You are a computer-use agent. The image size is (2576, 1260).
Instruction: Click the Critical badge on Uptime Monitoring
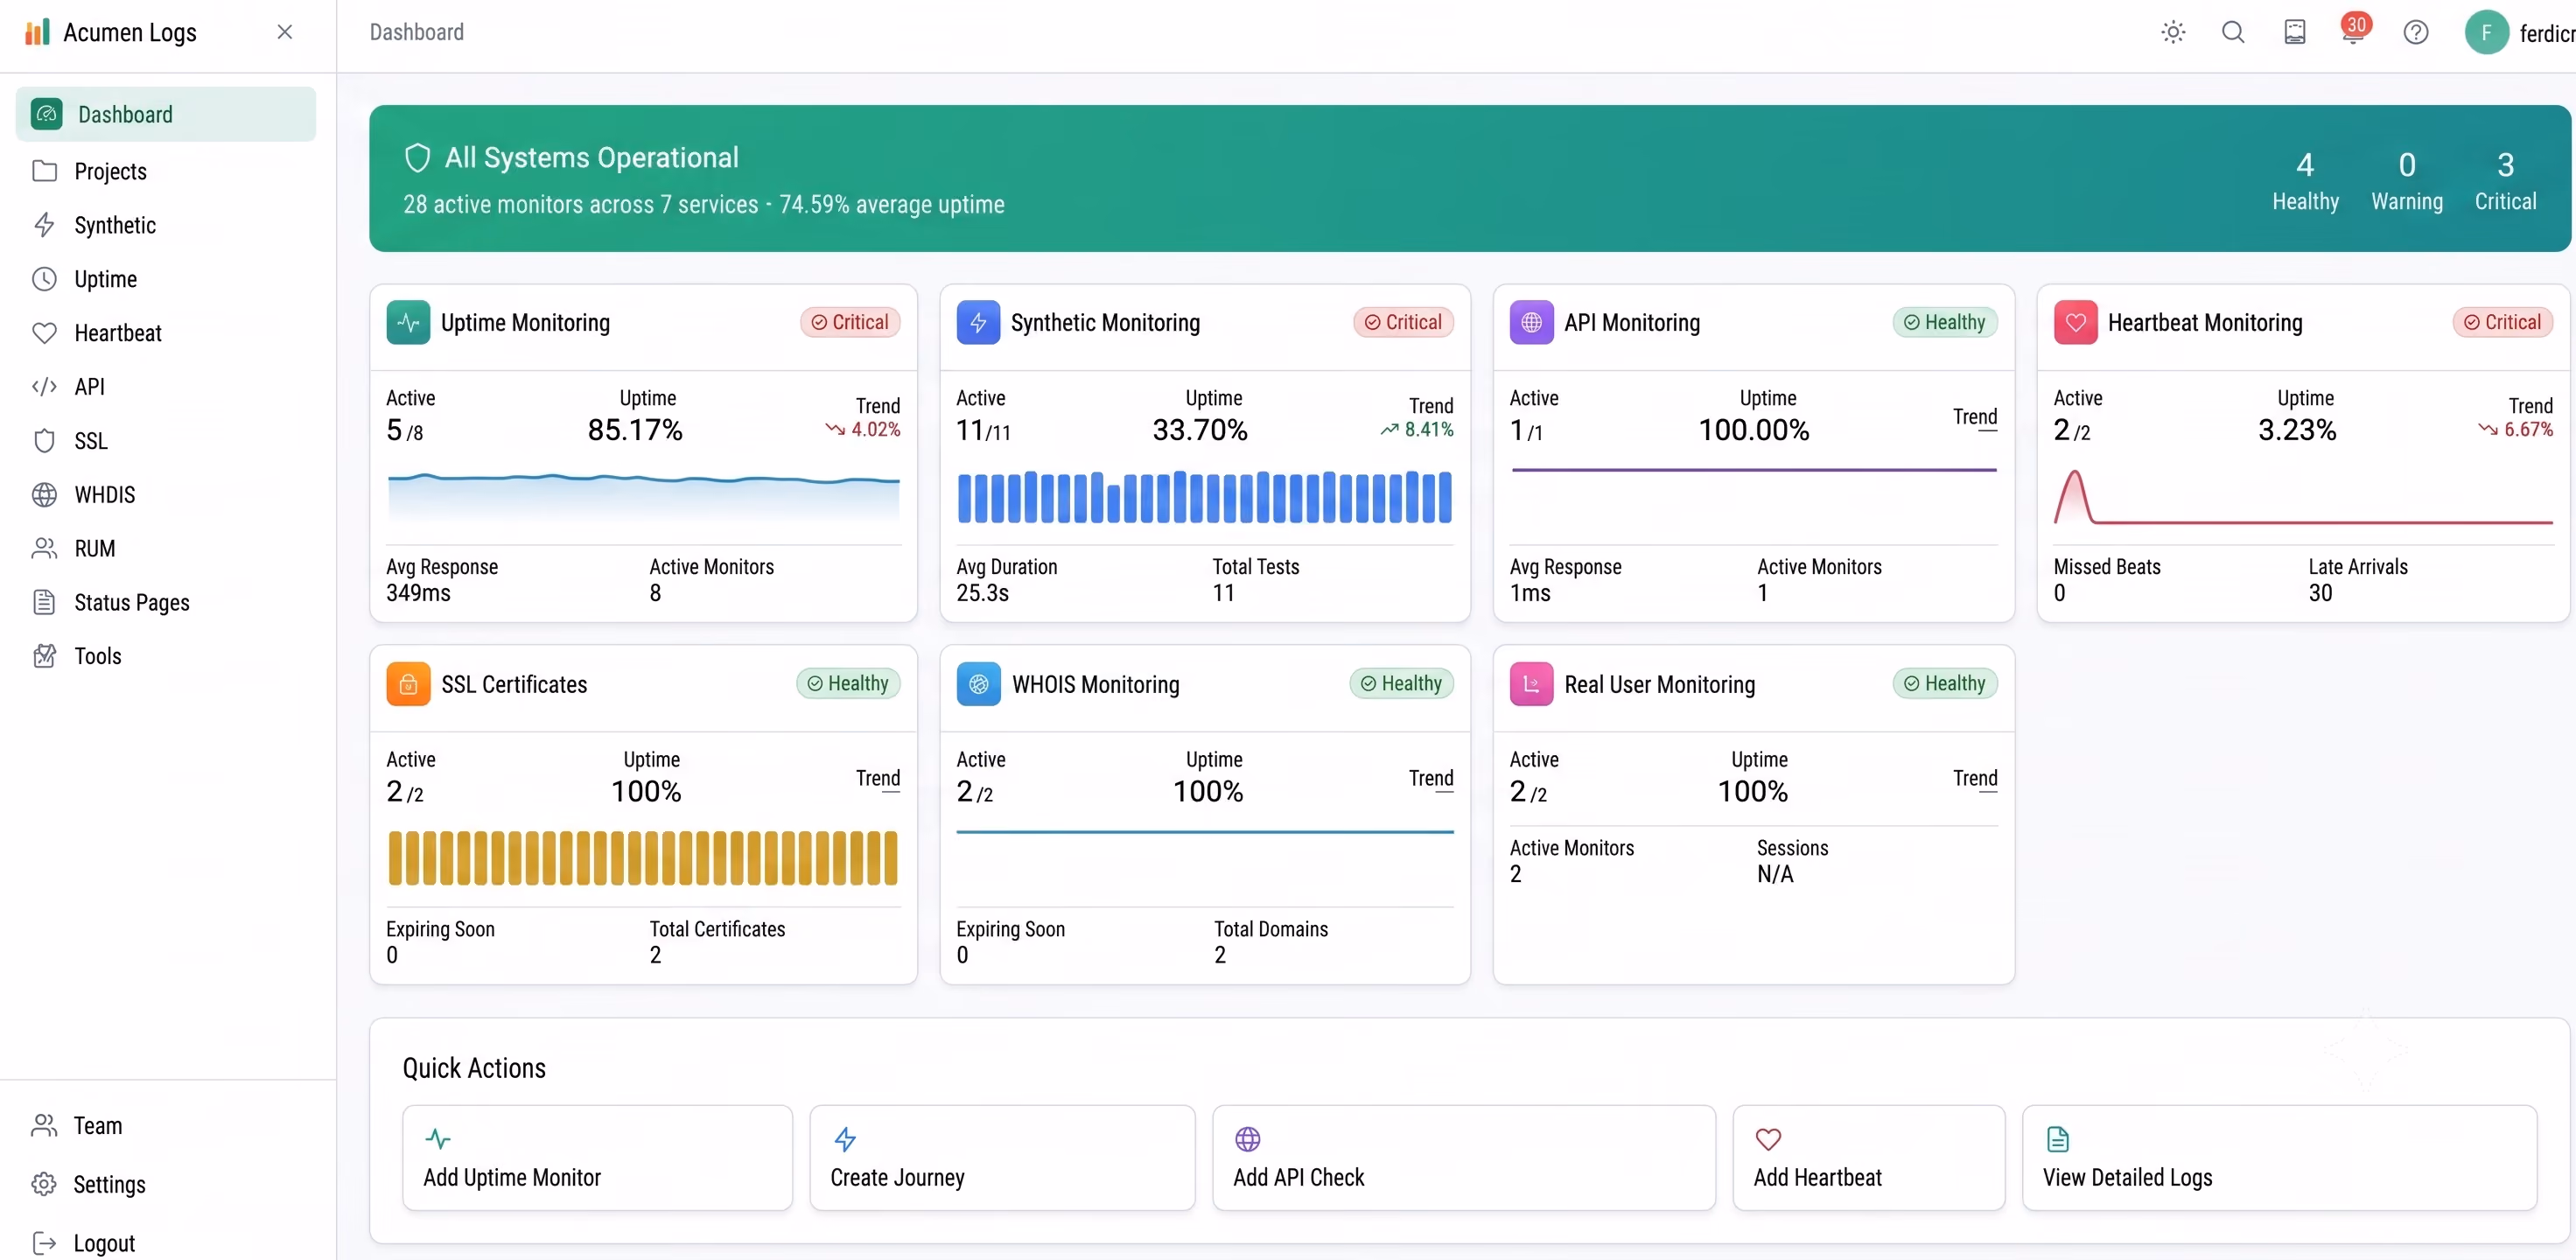(x=850, y=322)
